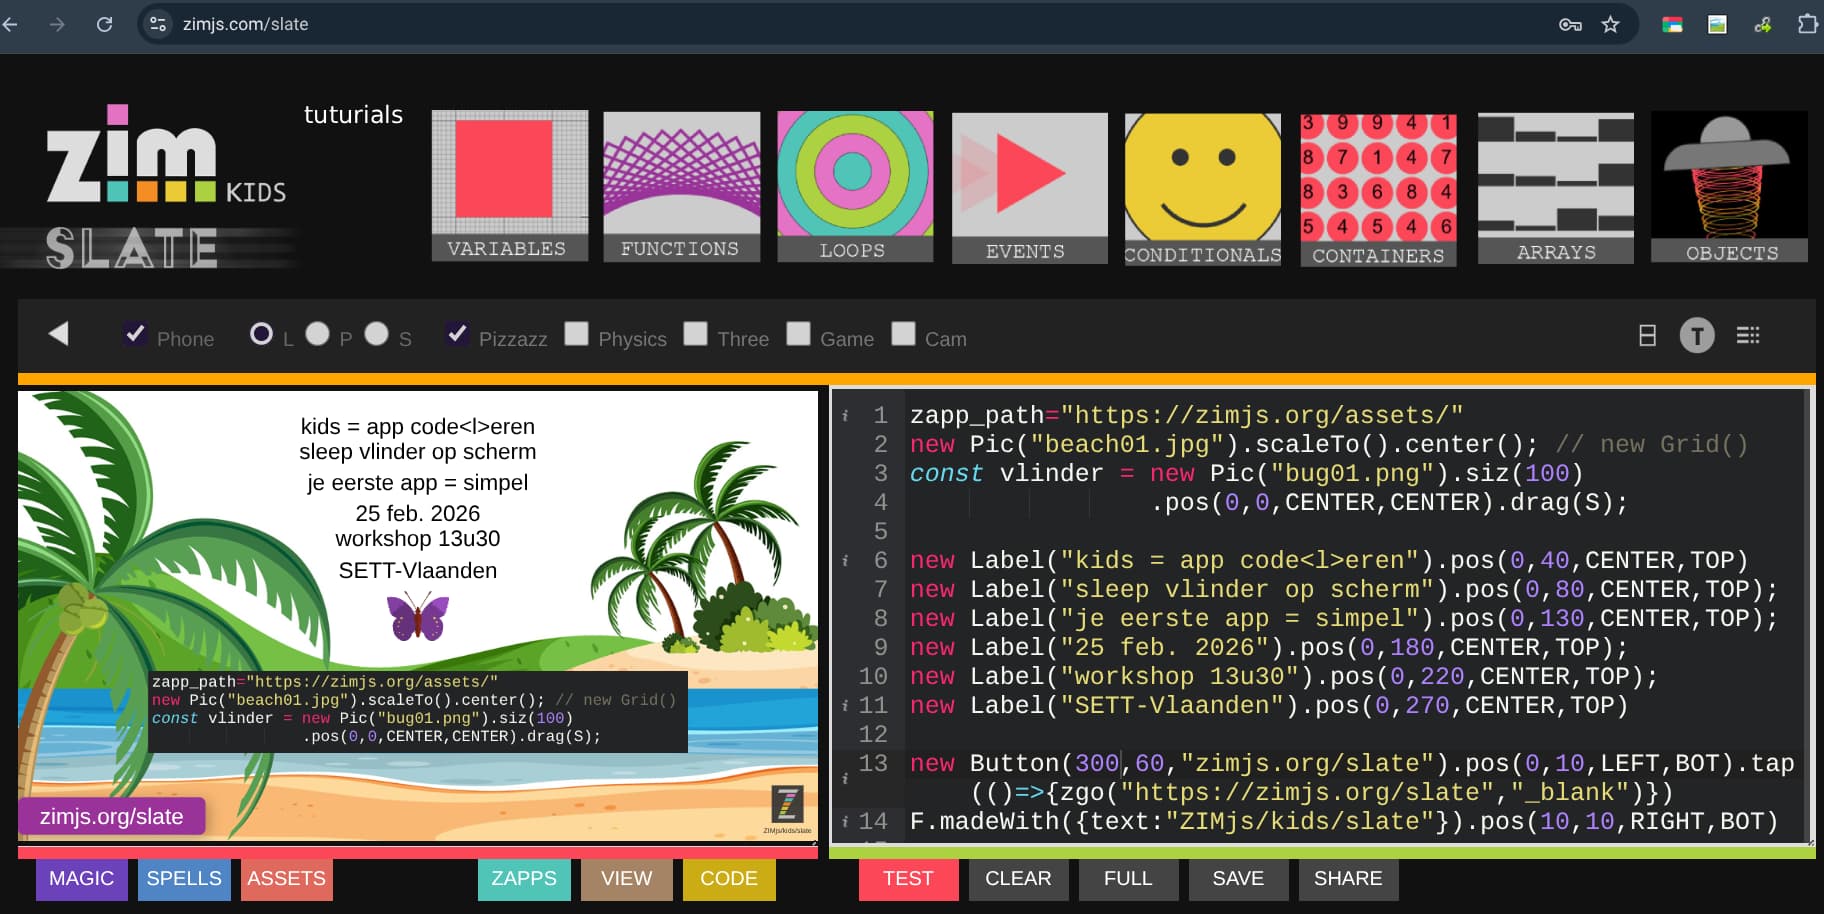Disable the Pizzazz checkbox
The width and height of the screenshot is (1824, 914).
coord(457,334)
